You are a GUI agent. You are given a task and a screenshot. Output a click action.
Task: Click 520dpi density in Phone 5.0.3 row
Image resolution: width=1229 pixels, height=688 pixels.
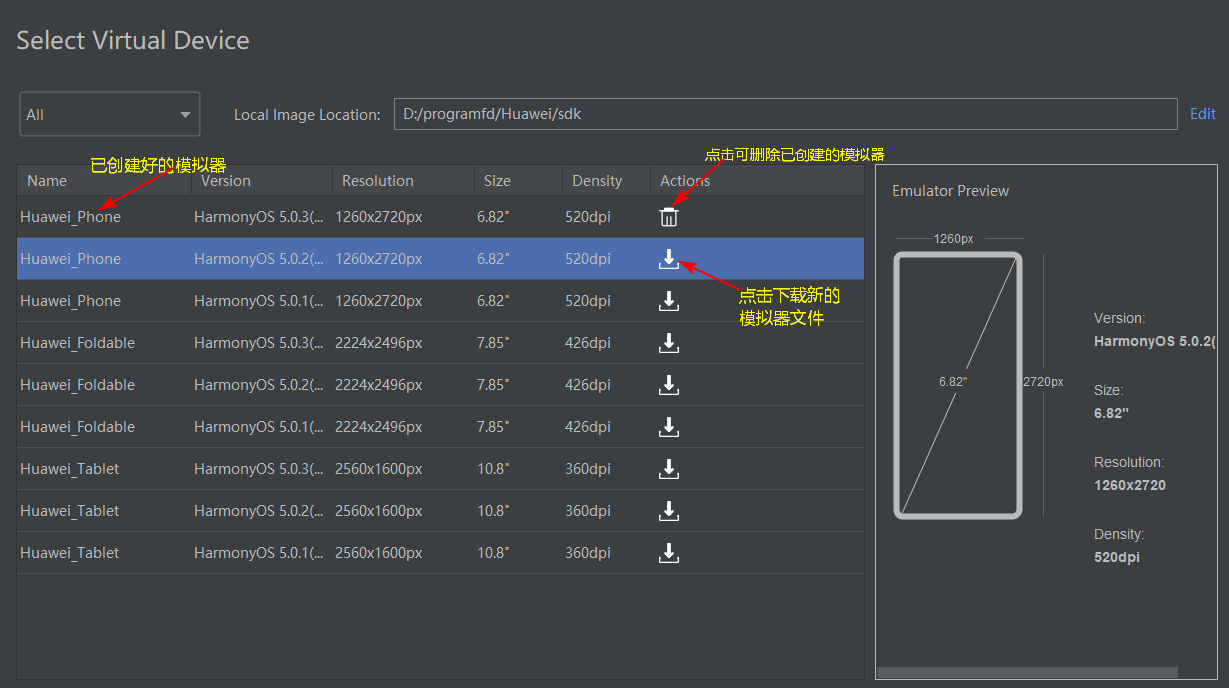[x=588, y=217]
